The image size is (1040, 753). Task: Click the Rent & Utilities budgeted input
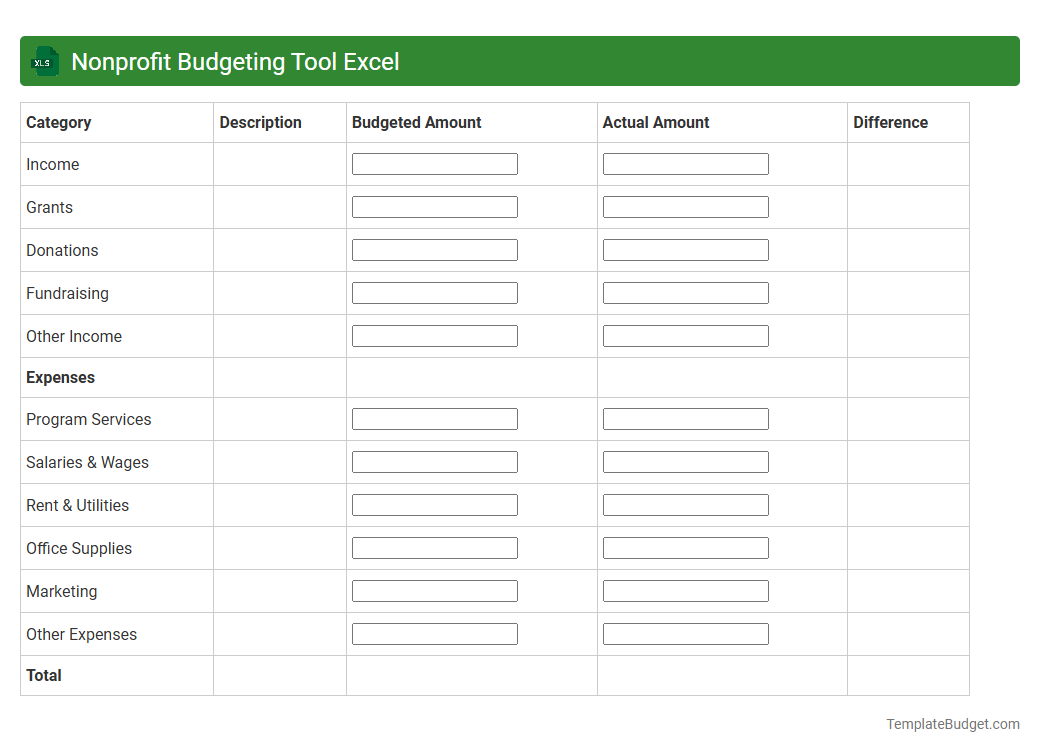tap(434, 504)
